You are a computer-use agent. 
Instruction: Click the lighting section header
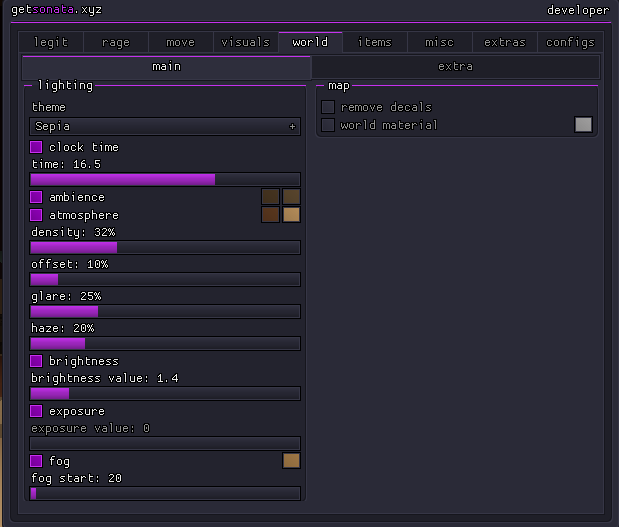[x=65, y=85]
